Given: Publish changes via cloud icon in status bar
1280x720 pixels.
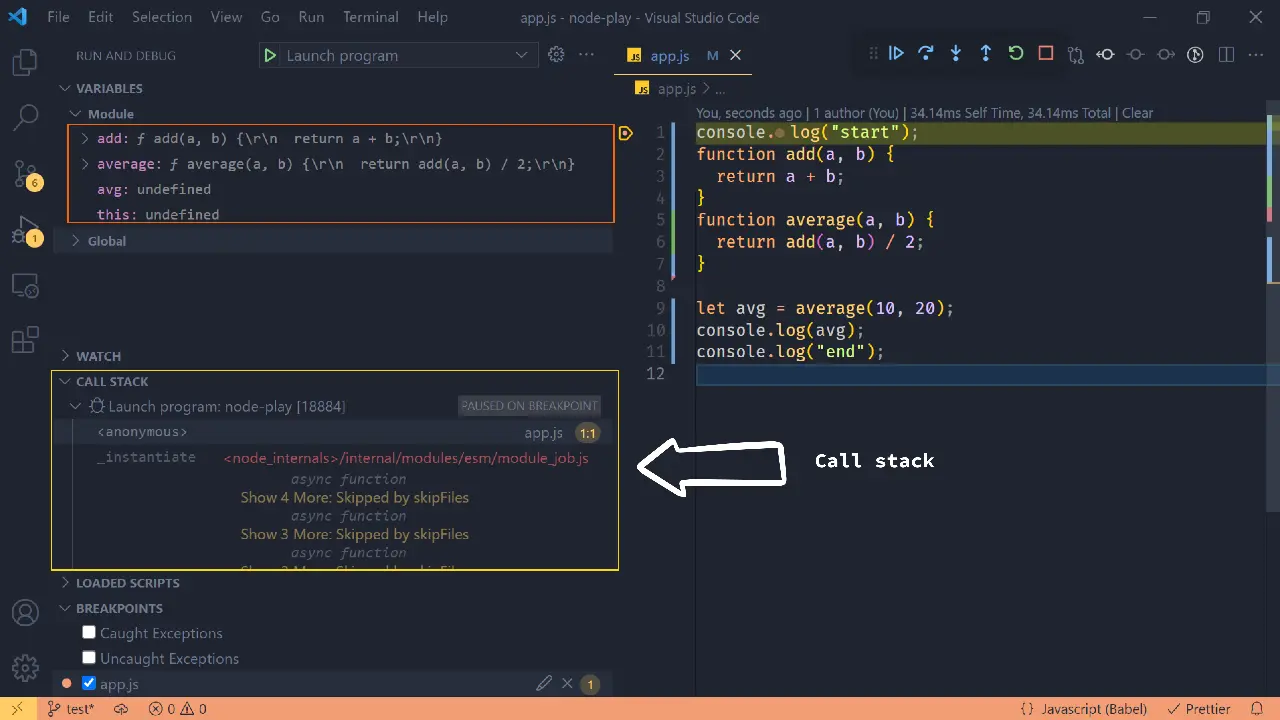Looking at the screenshot, I should coord(121,709).
